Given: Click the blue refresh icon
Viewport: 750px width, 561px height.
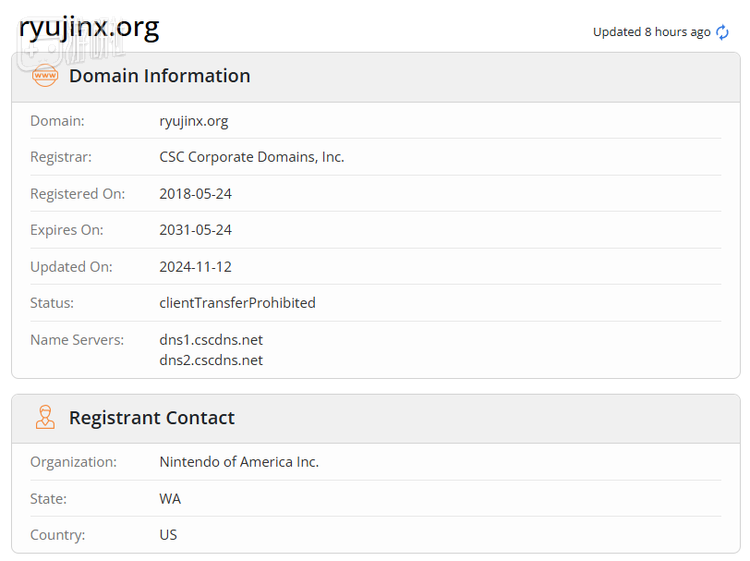Looking at the screenshot, I should click(722, 32).
